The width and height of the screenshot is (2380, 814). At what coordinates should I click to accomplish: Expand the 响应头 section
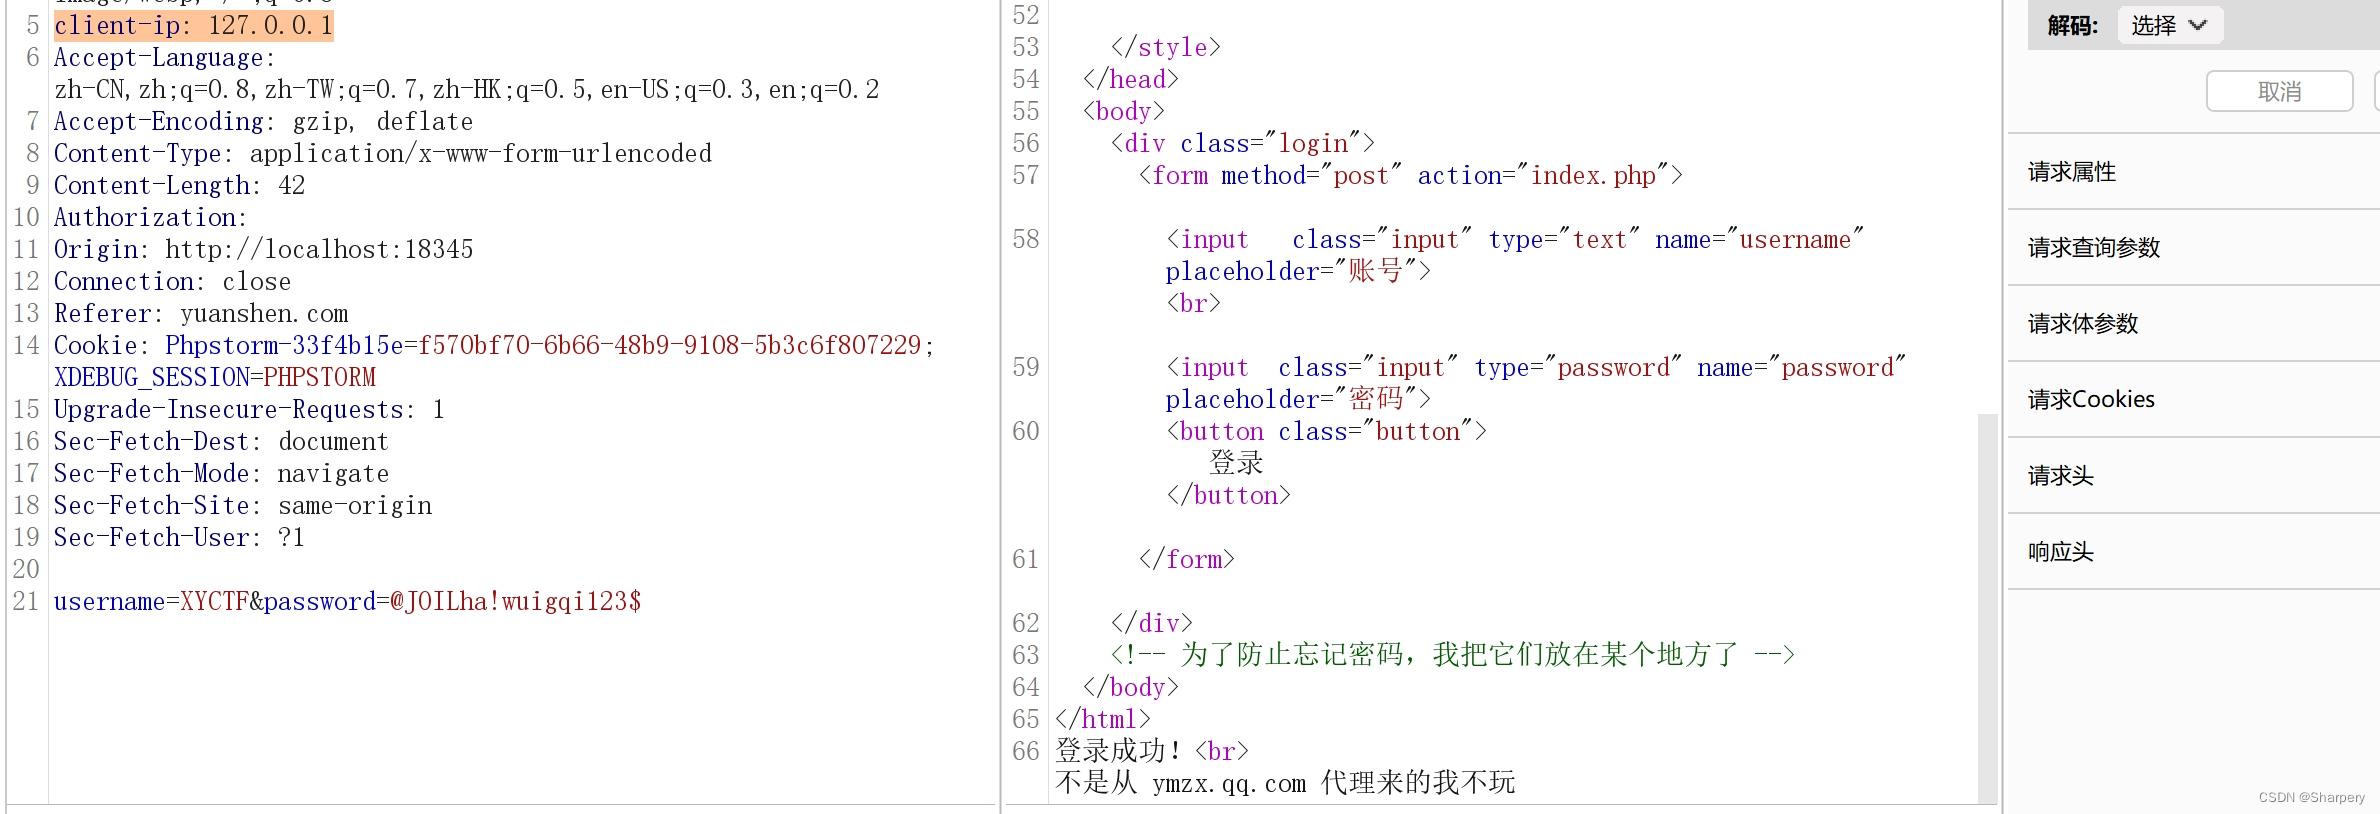point(2193,552)
